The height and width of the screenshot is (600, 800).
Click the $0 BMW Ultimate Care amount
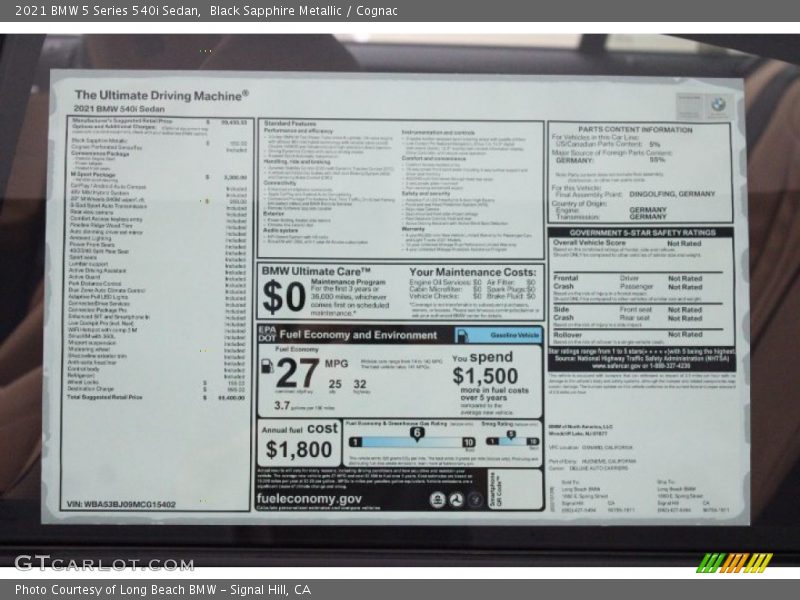point(285,296)
